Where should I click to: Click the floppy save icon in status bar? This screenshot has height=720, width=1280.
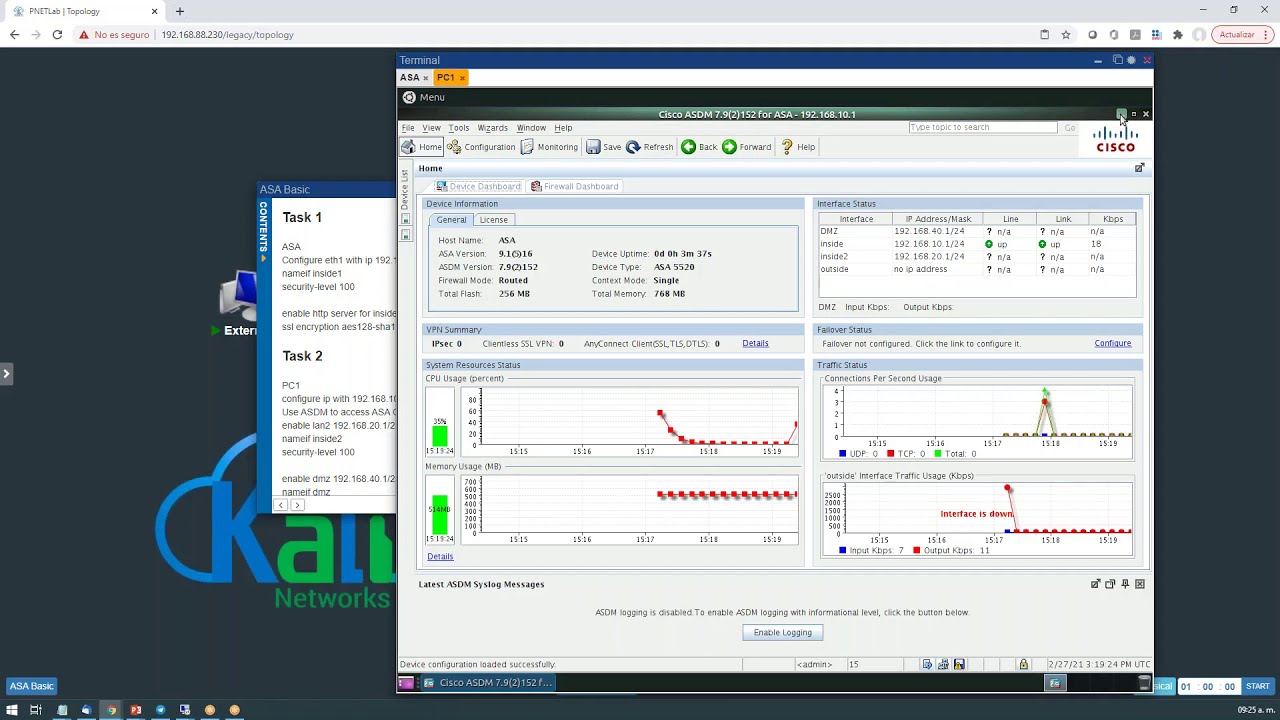click(959, 664)
